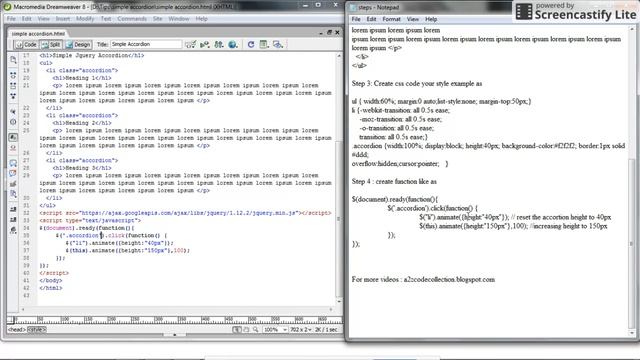Open Dreamweaver Commands menu
Viewport: 640px width, 360px height.
(132, 19)
